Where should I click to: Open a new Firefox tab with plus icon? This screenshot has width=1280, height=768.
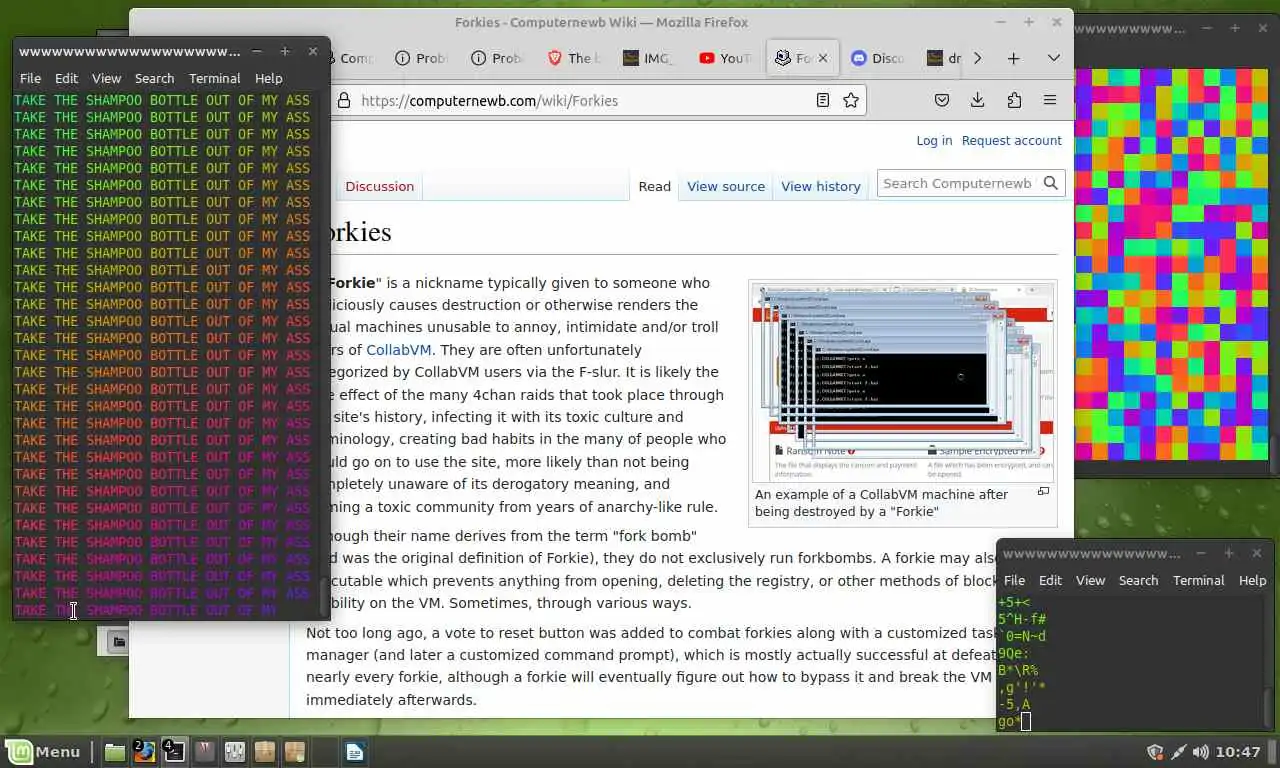point(1013,58)
